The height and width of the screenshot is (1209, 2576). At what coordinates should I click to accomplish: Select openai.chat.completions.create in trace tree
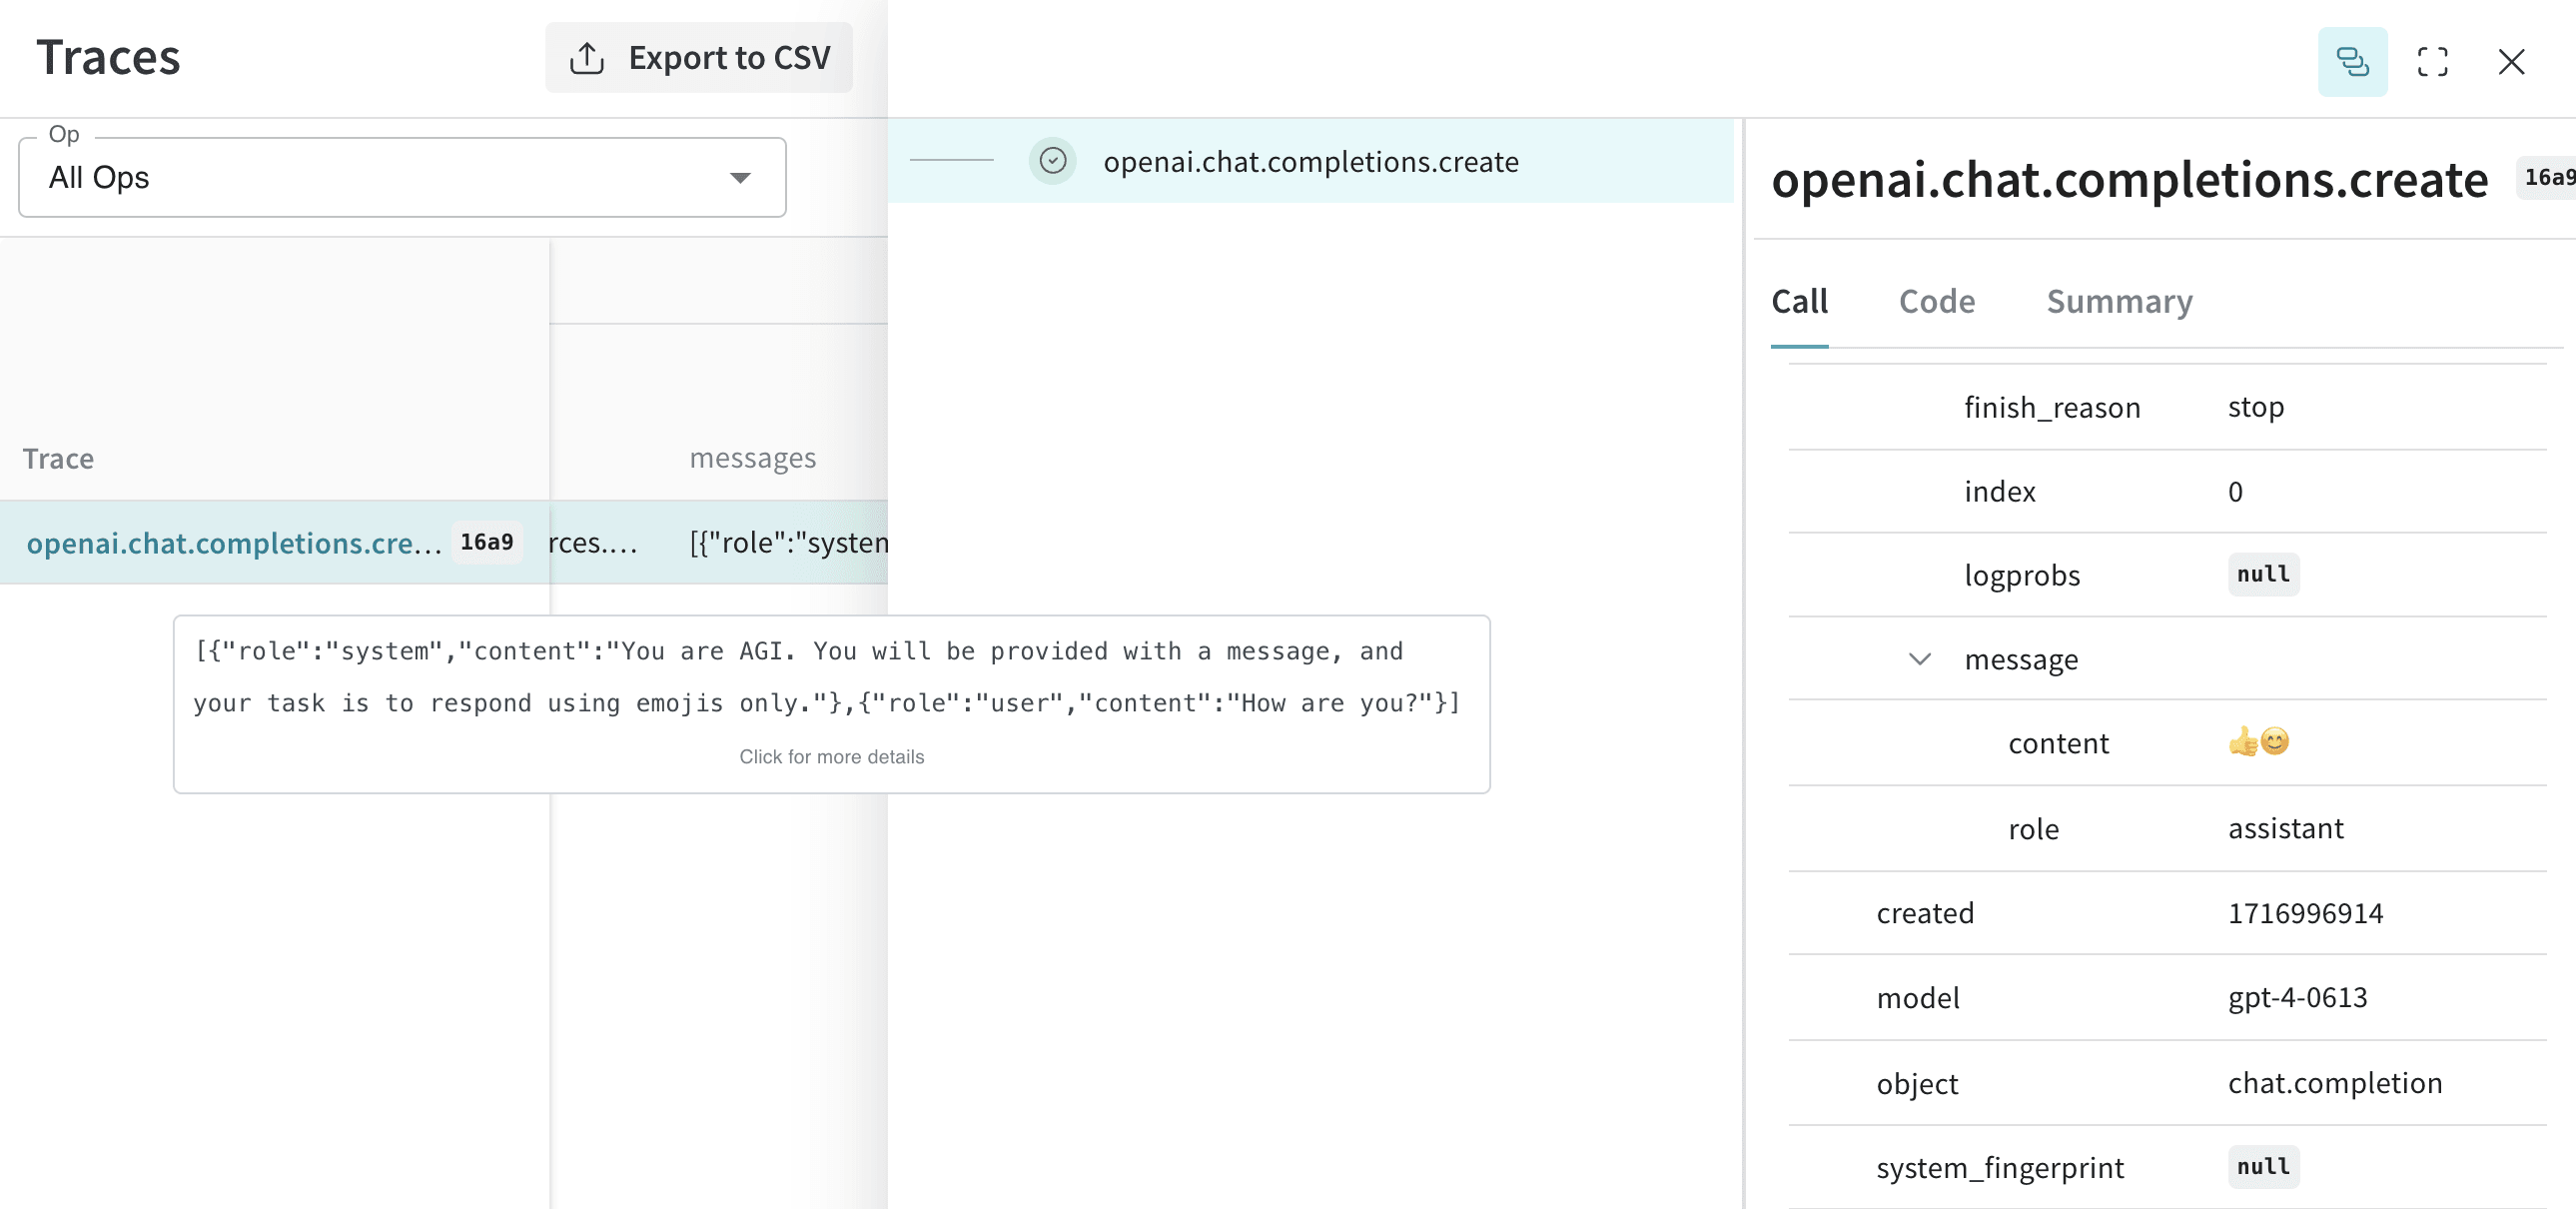tap(1310, 161)
